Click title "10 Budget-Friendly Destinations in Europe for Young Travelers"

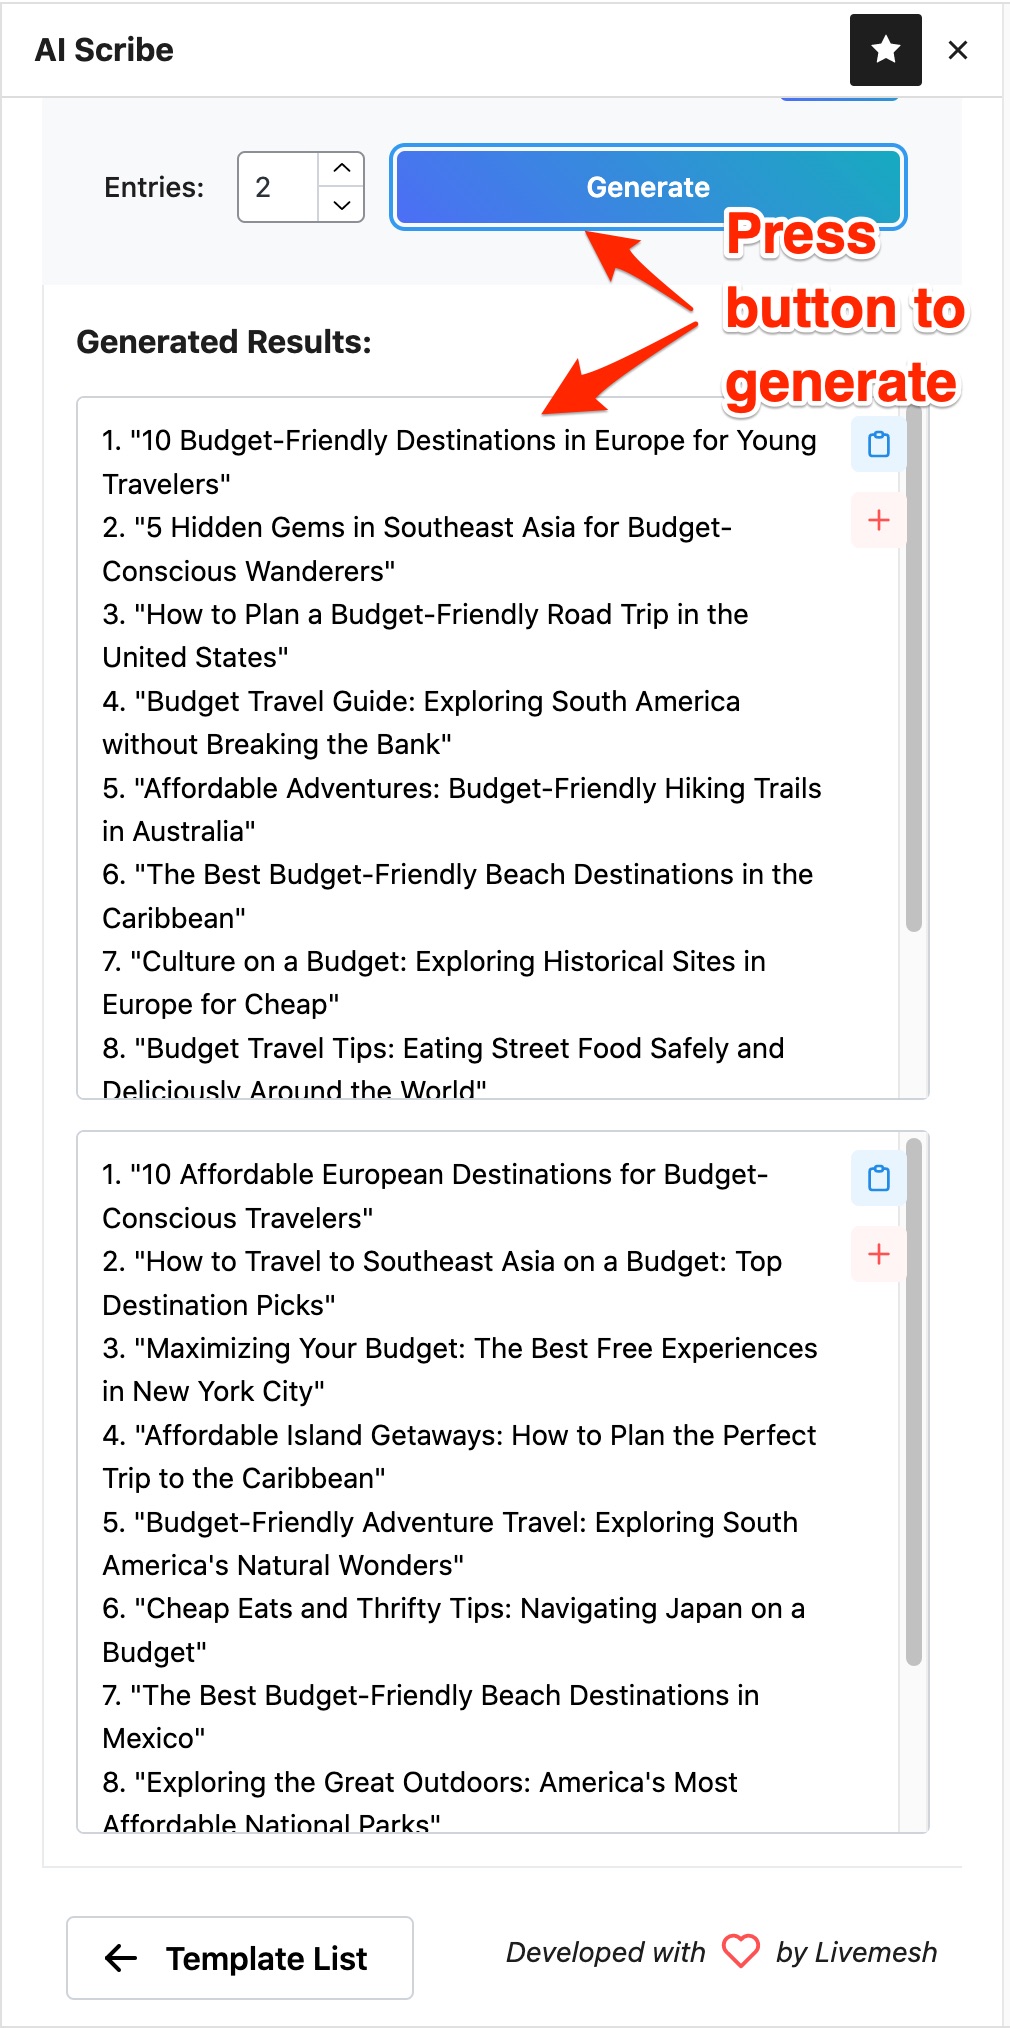point(460,462)
